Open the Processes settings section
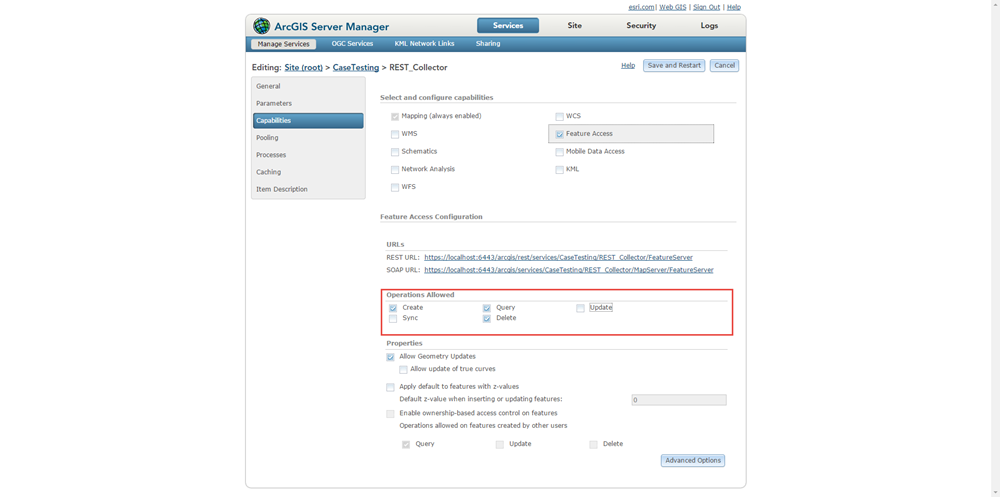This screenshot has height=497, width=1000. 308,155
